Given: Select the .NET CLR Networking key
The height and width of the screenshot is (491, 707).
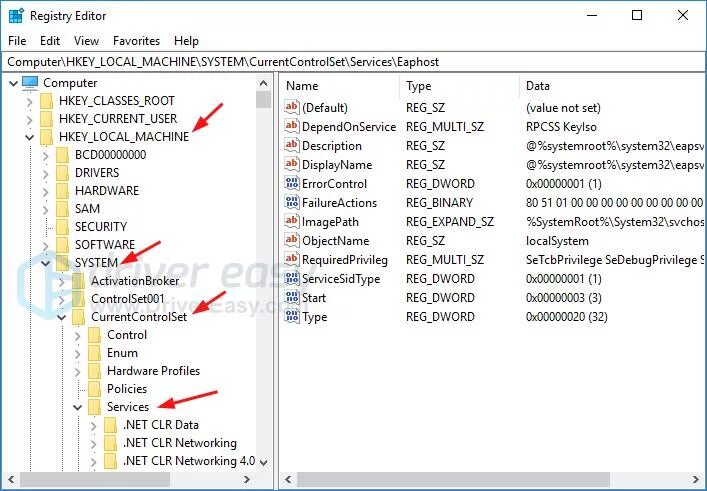Looking at the screenshot, I should click(179, 443).
